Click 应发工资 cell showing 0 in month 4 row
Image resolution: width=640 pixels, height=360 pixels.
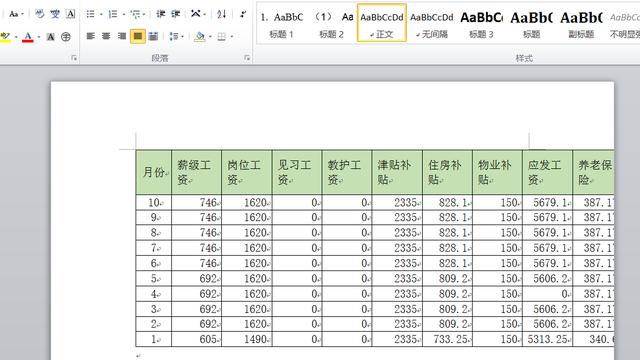pyautogui.click(x=547, y=294)
